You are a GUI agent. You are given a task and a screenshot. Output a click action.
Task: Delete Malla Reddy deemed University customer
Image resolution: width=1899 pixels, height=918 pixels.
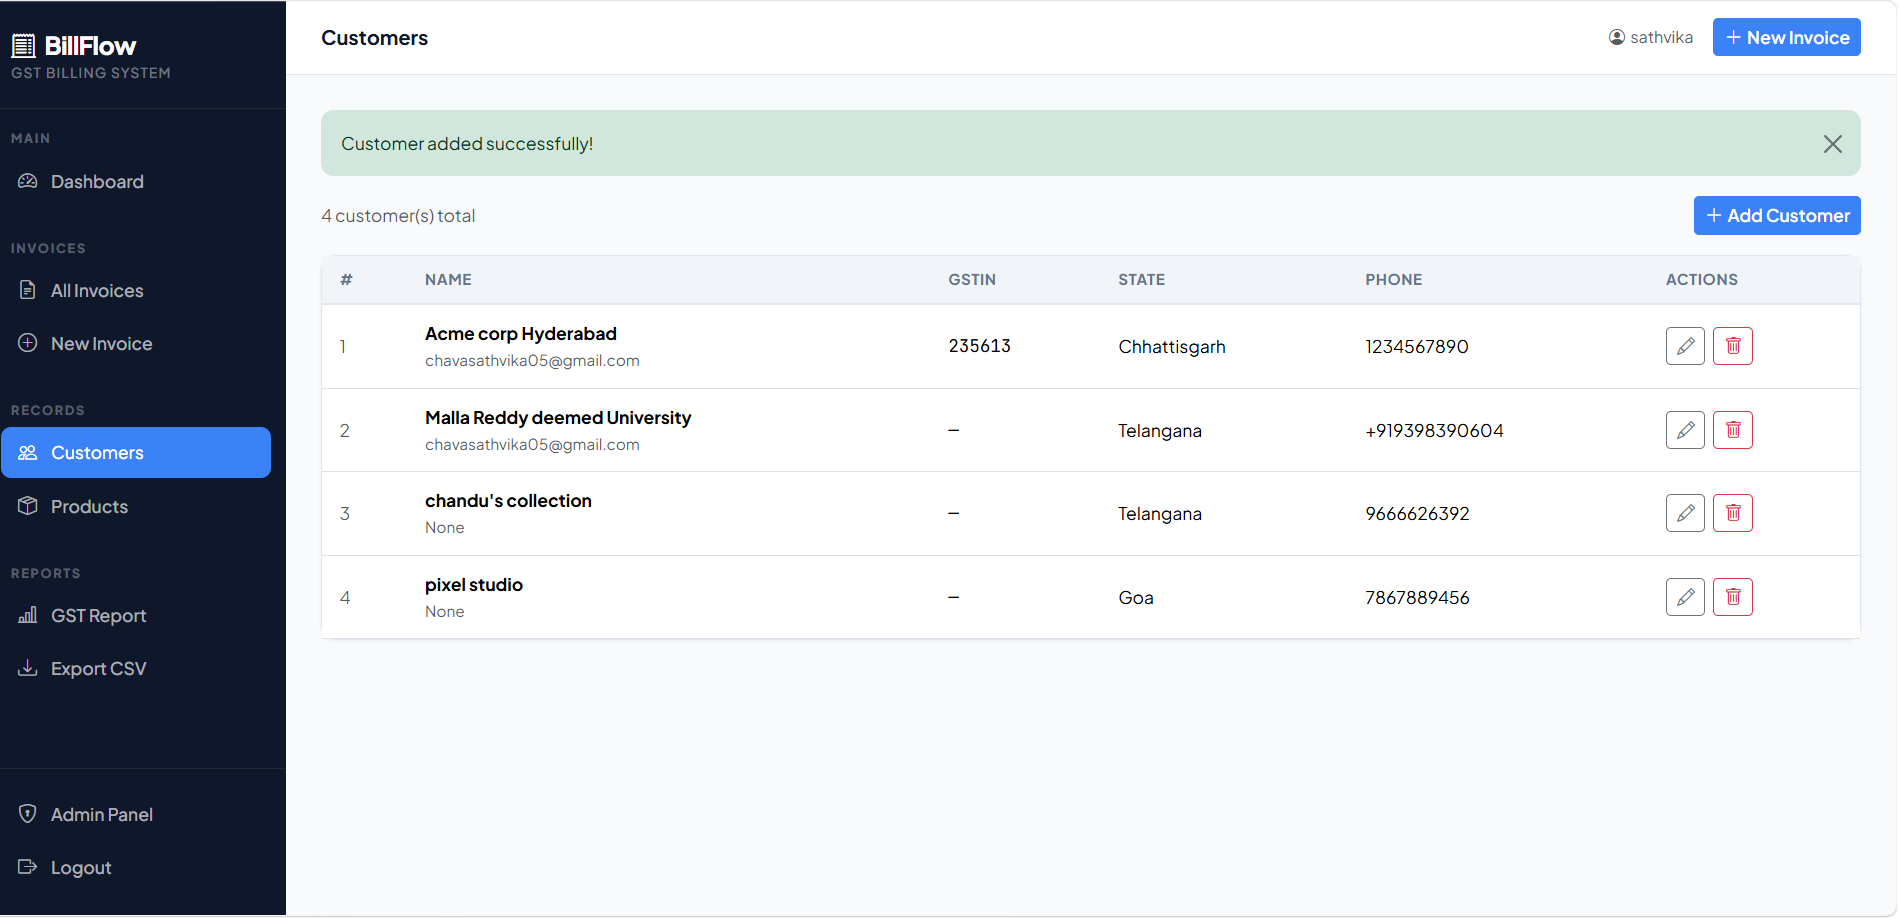coord(1733,430)
